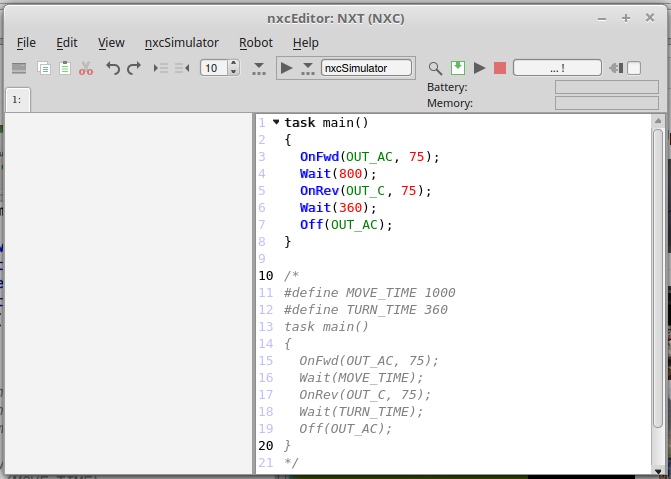
Task: Start program on robot with play icon
Action: [479, 68]
